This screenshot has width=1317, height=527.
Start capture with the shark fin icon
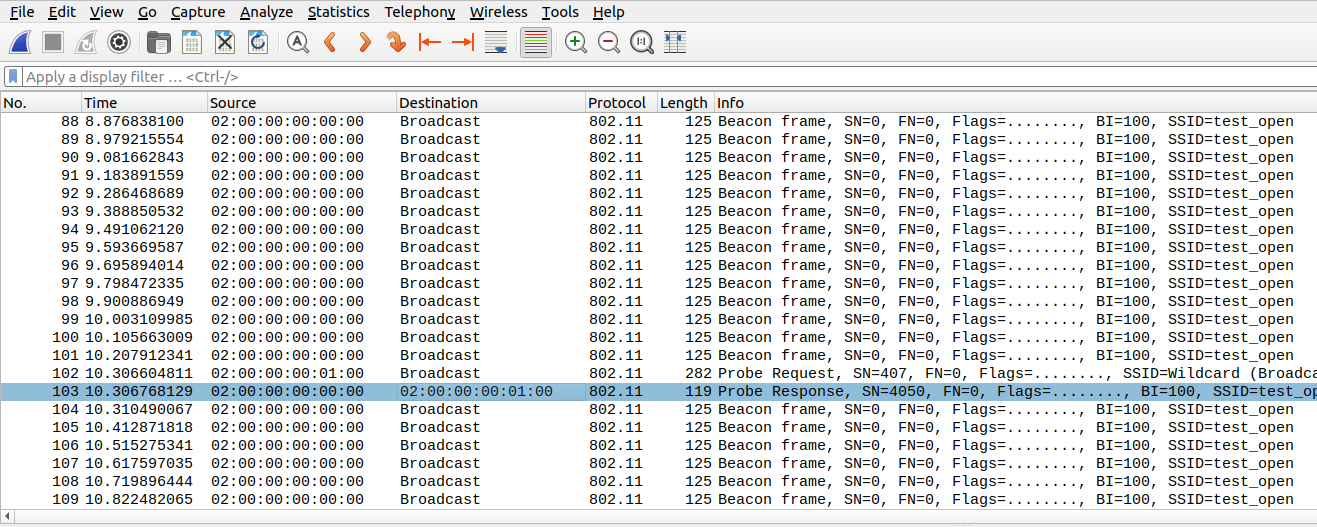(22, 42)
